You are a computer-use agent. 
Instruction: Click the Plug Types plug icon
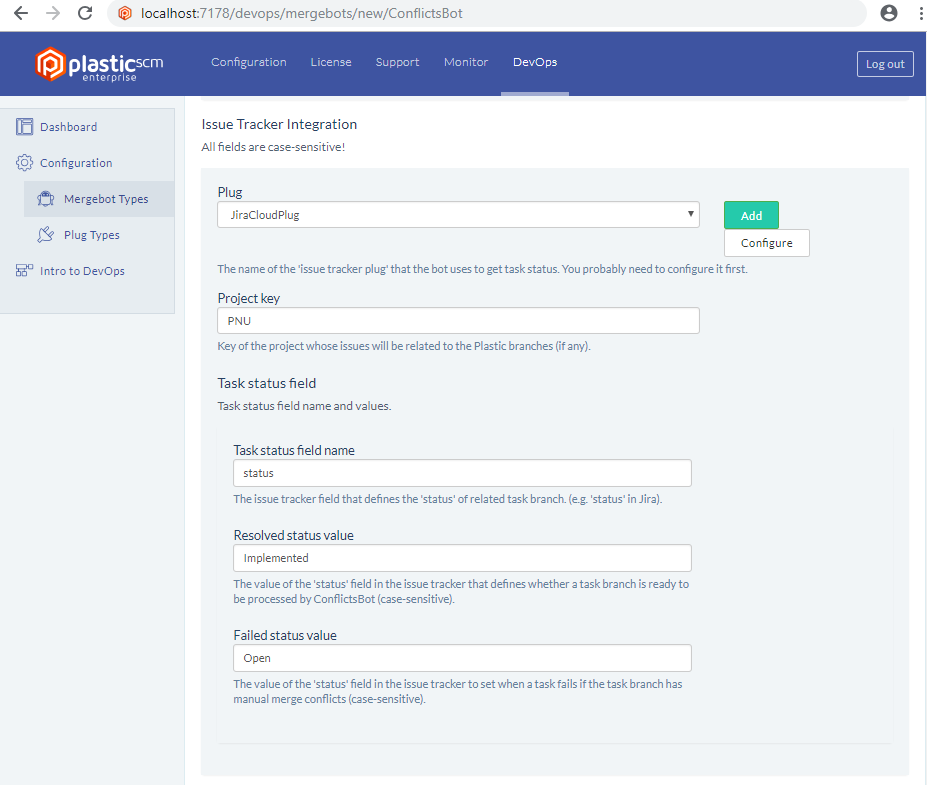[46, 235]
